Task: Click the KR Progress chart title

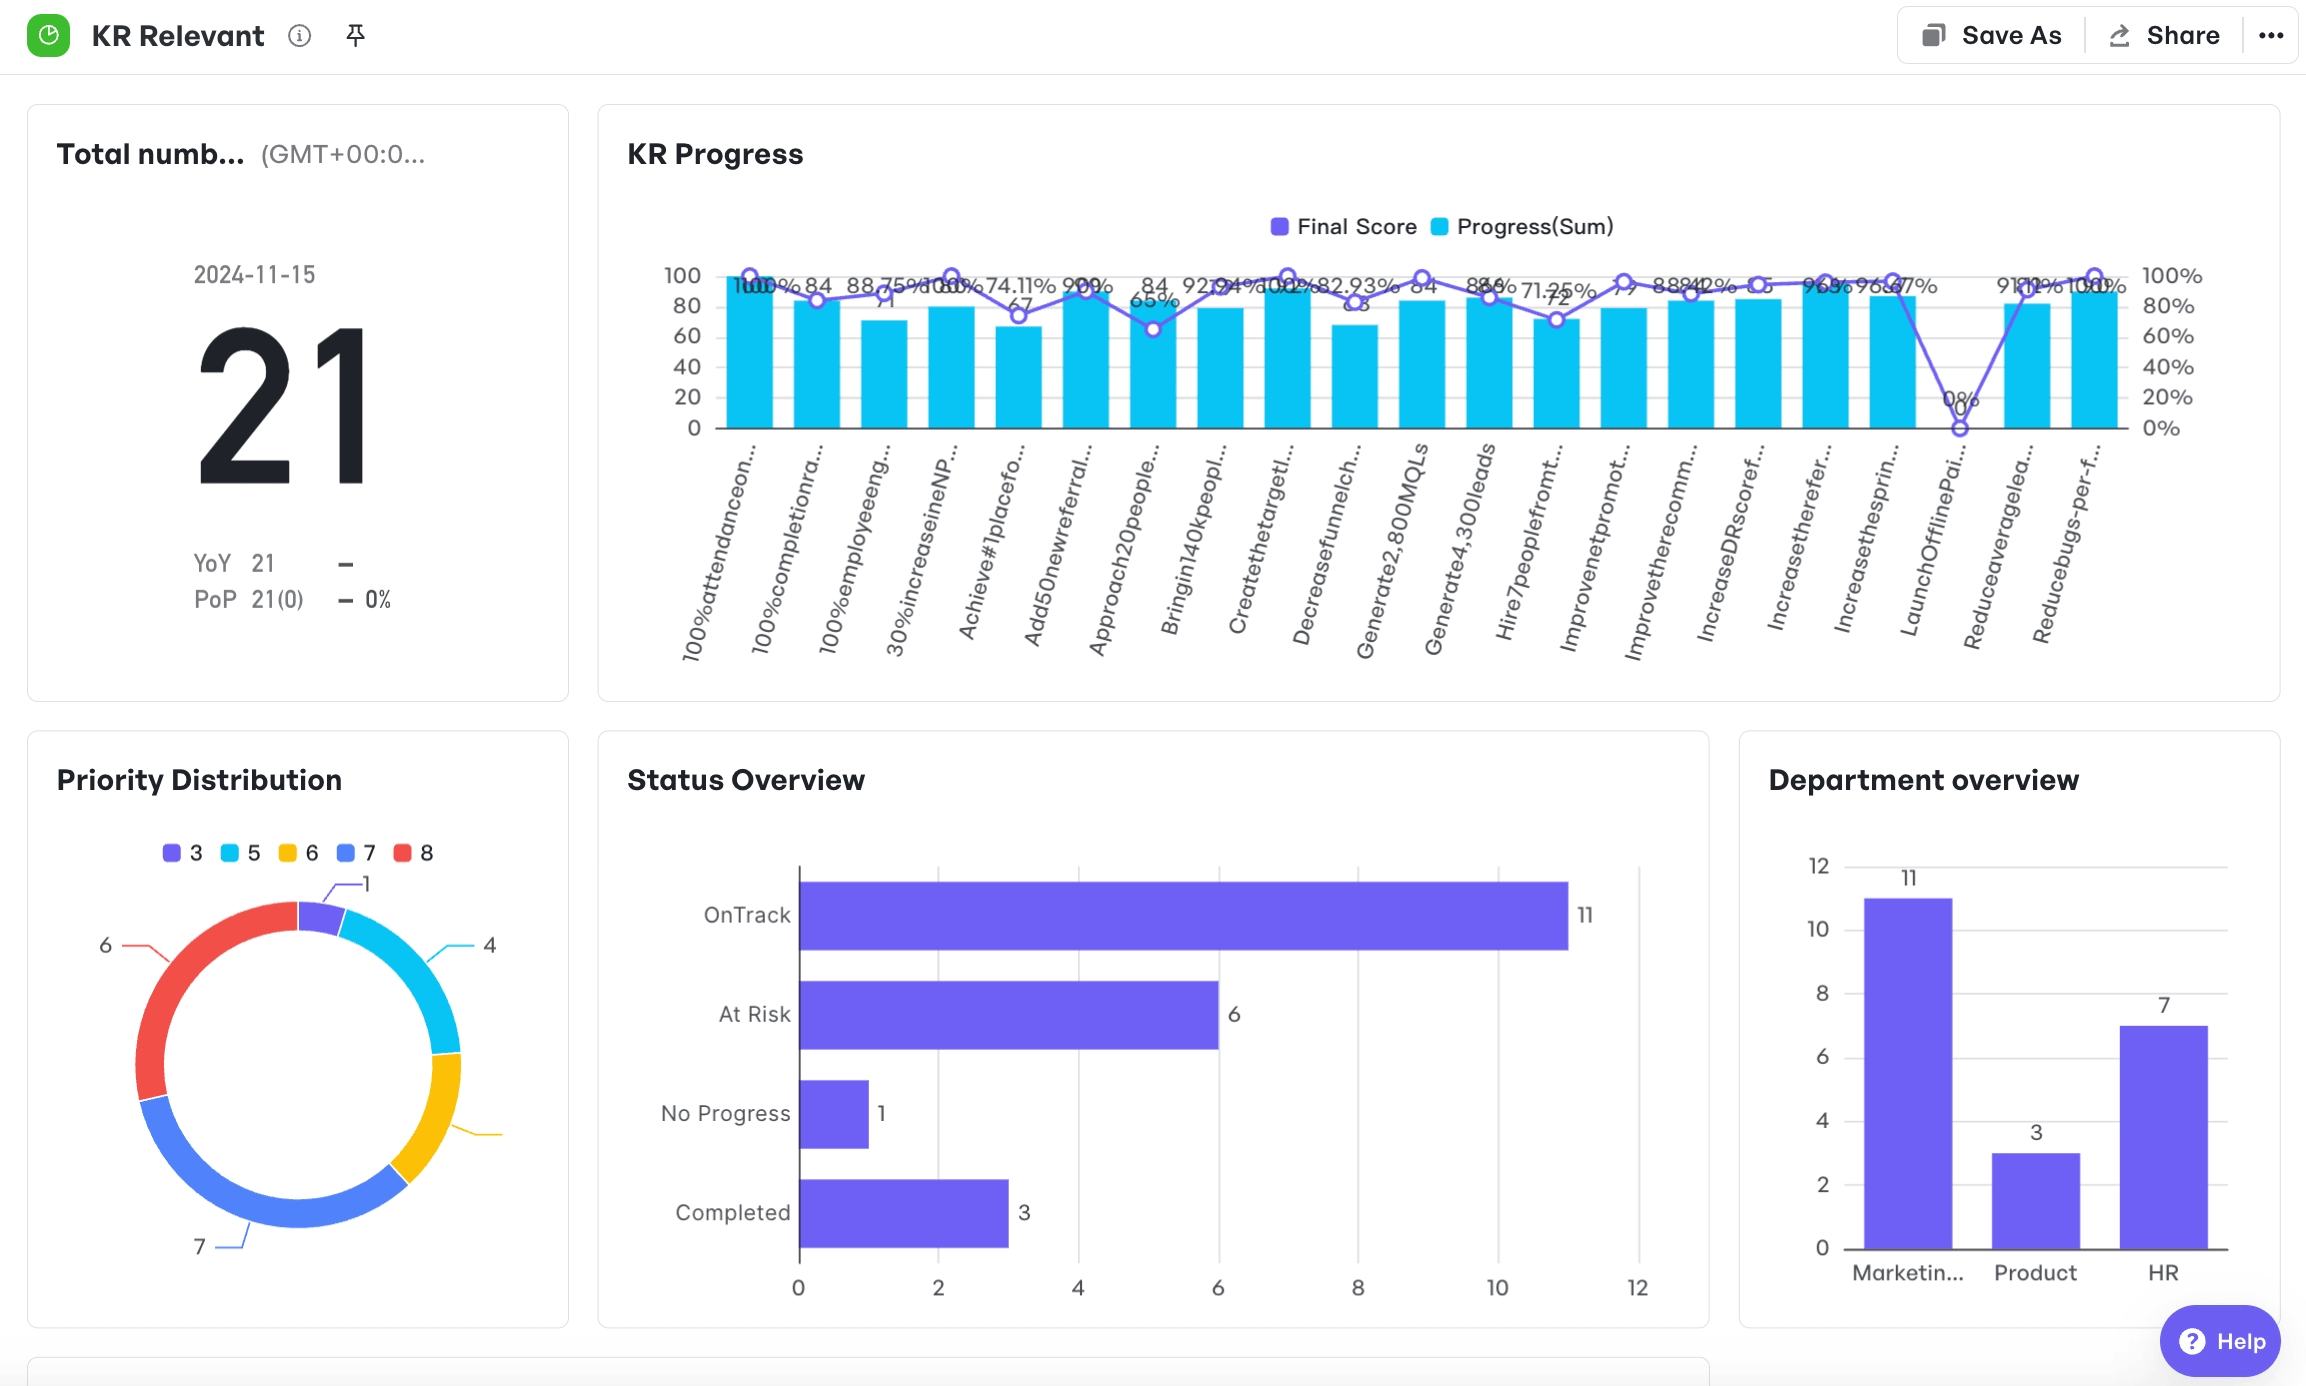Action: [715, 154]
